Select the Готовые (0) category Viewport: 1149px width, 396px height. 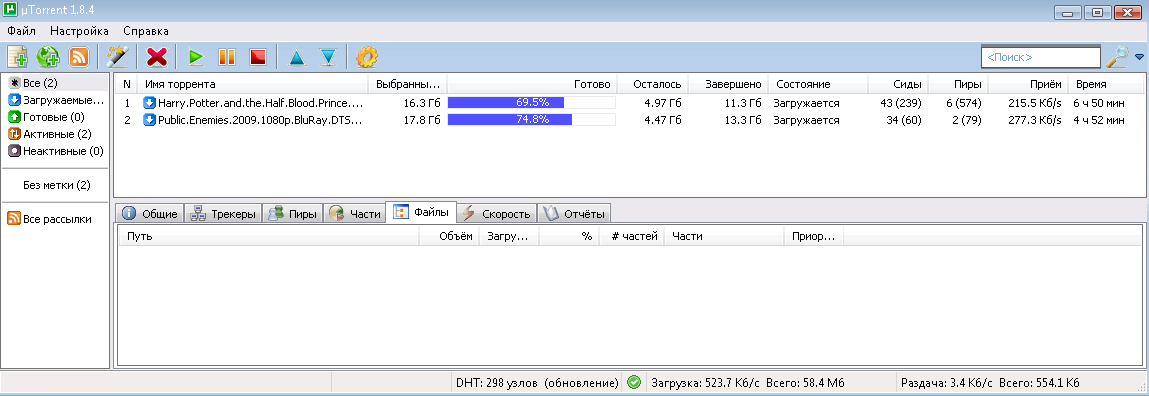pyautogui.click(x=45, y=117)
